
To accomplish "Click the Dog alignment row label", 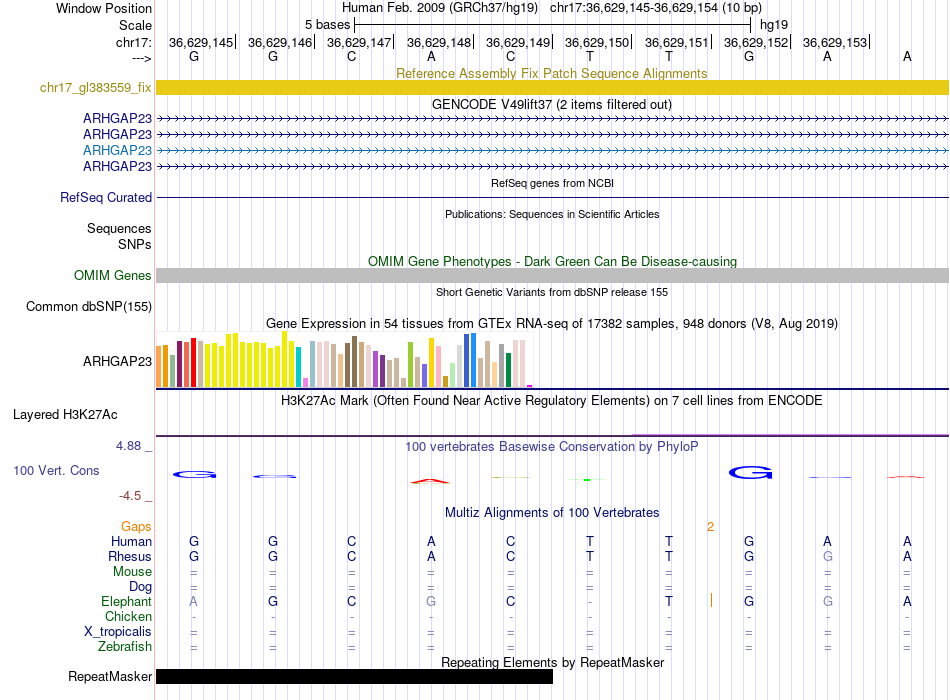I will coord(140,587).
